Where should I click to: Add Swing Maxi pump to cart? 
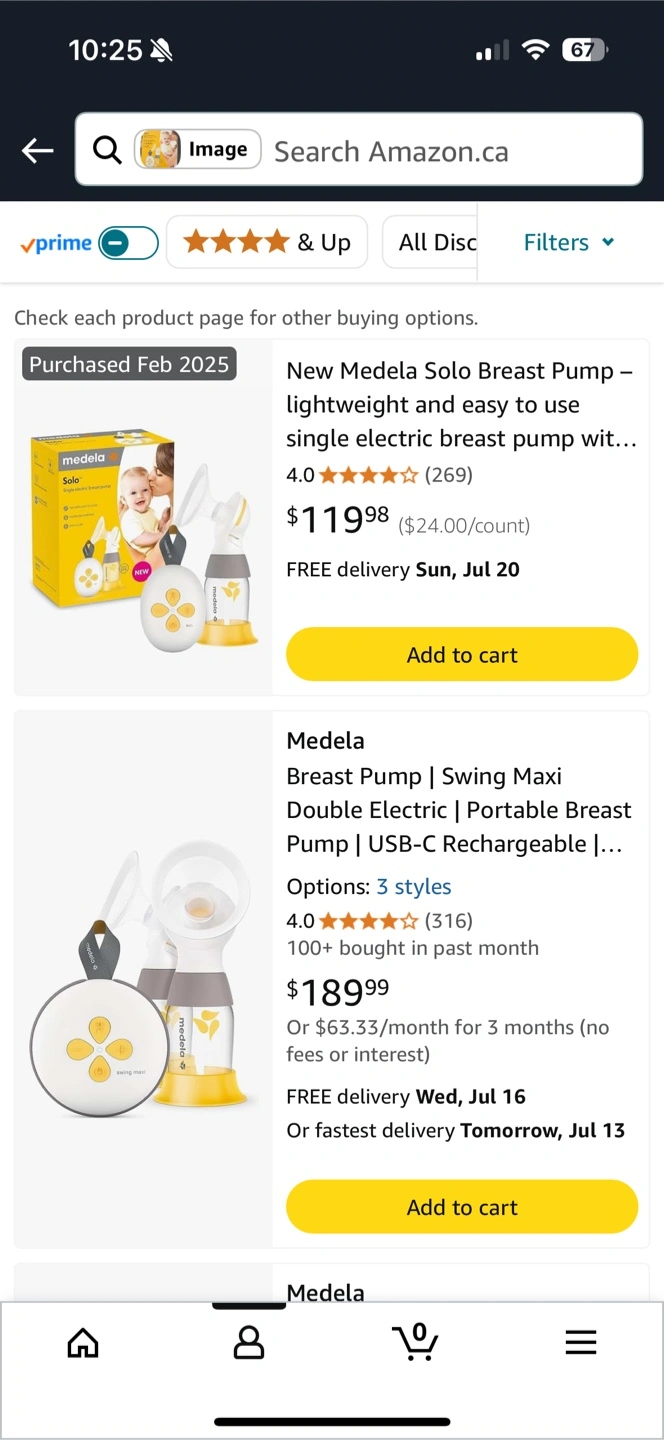coord(462,1207)
